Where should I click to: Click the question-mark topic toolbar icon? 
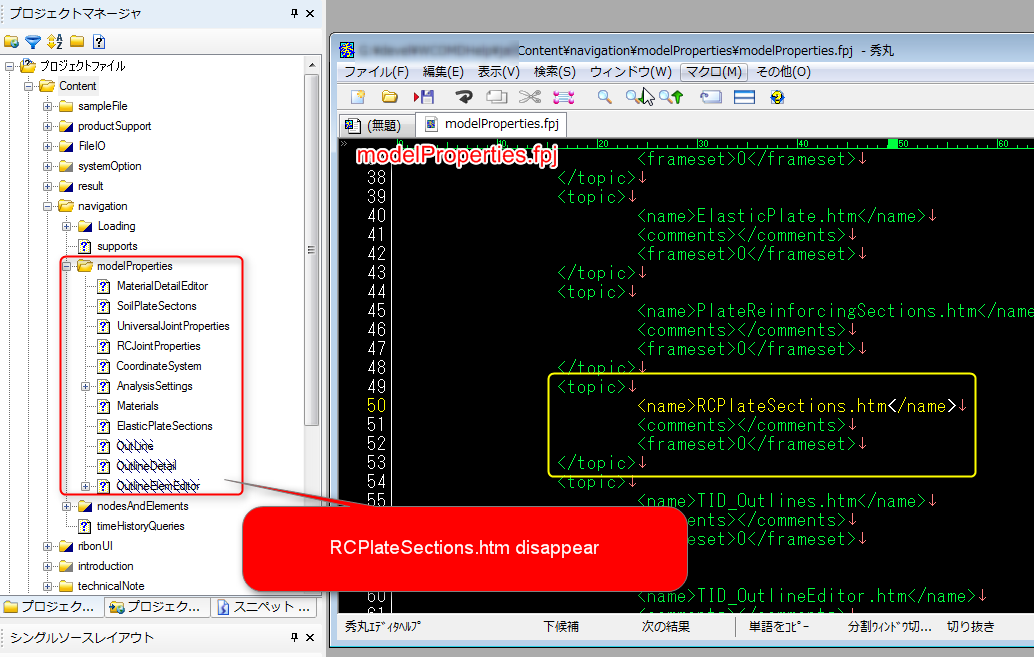[x=99, y=42]
